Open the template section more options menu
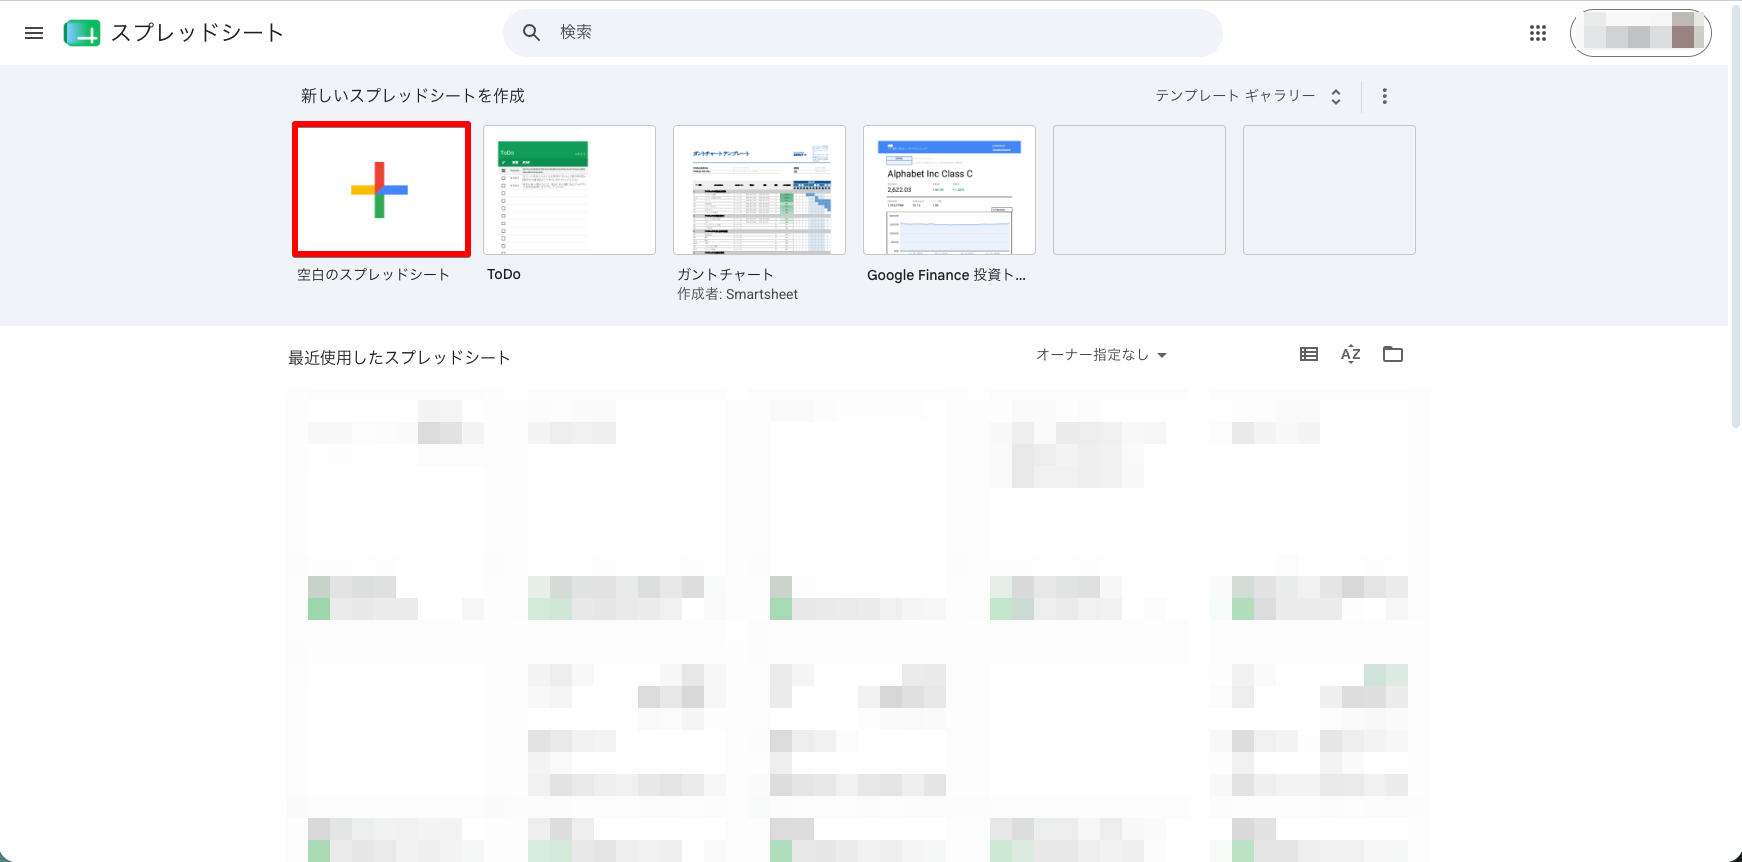Screen dimensions: 1742x862 tap(1384, 96)
